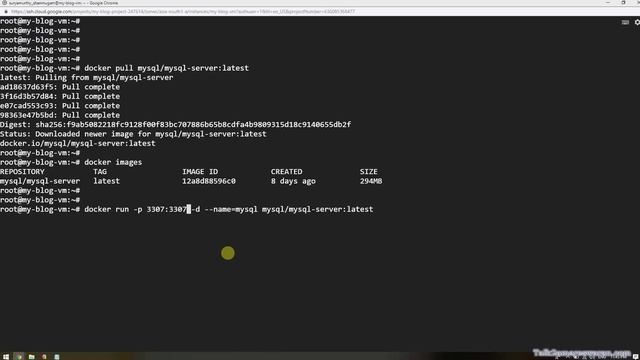Click the 'docker pull mysql/mysql-server:latest' command
The height and width of the screenshot is (360, 640).
166,68
